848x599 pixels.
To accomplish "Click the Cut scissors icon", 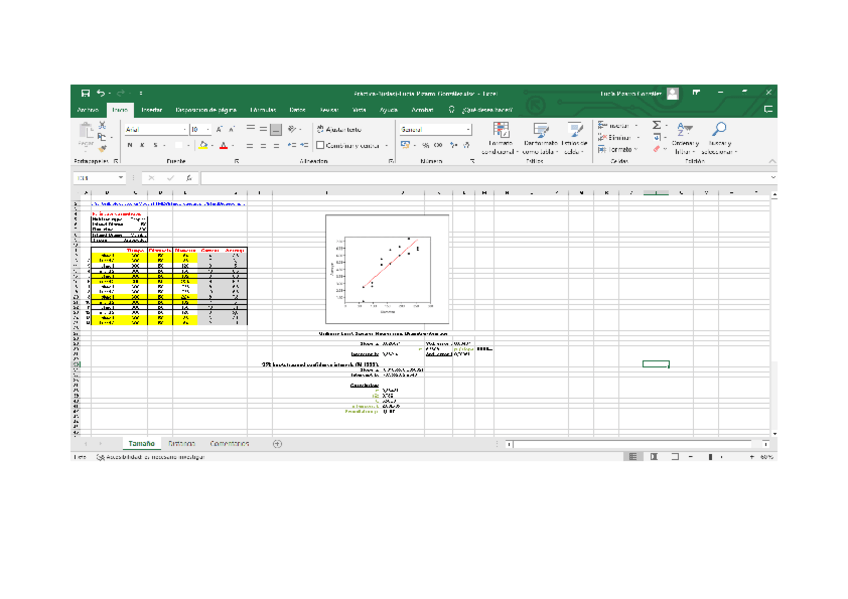I will (102, 126).
